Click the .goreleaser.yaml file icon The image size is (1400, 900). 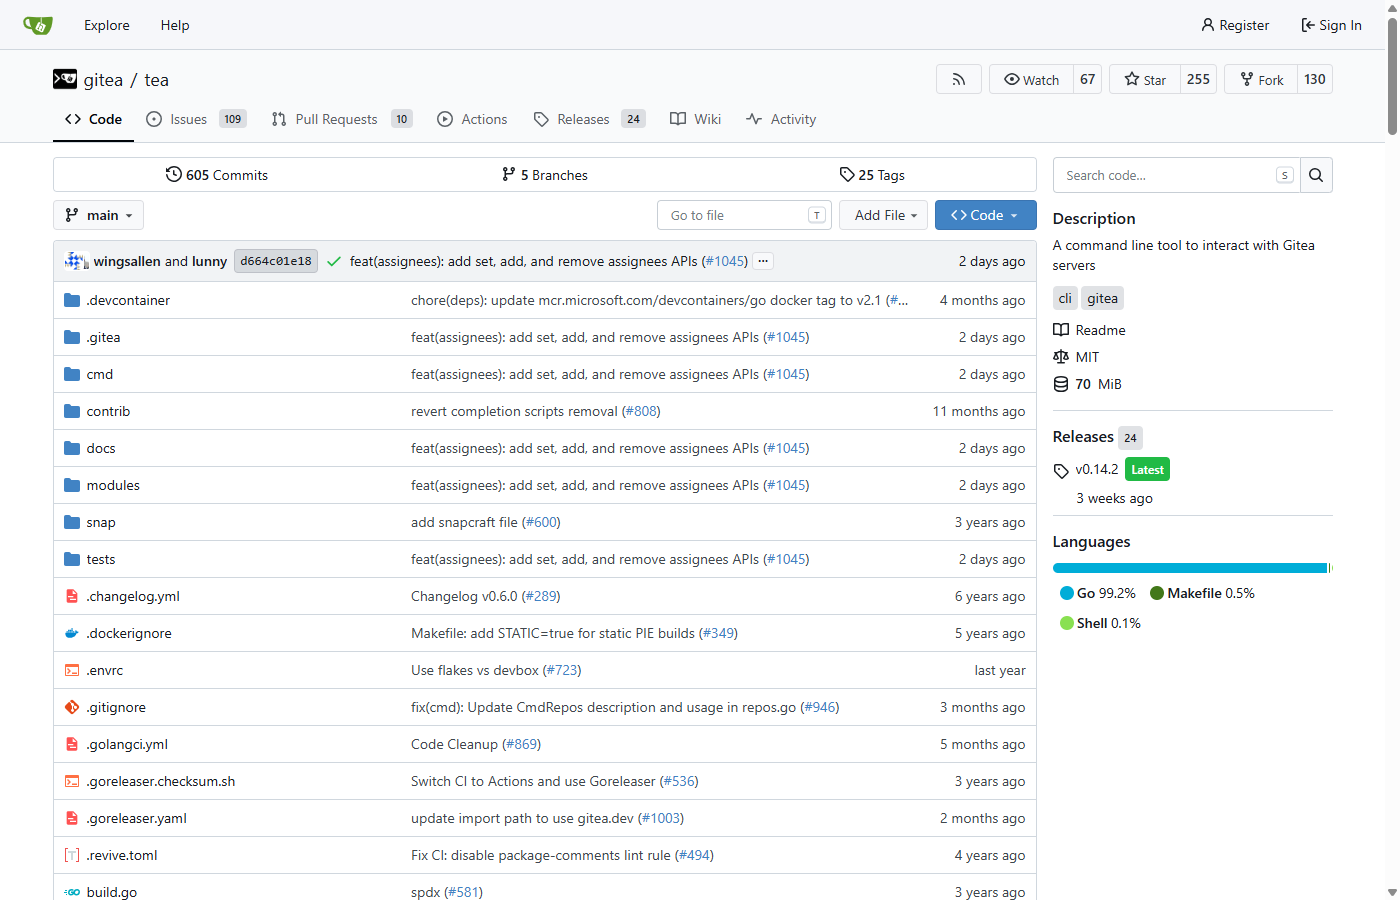coord(72,818)
